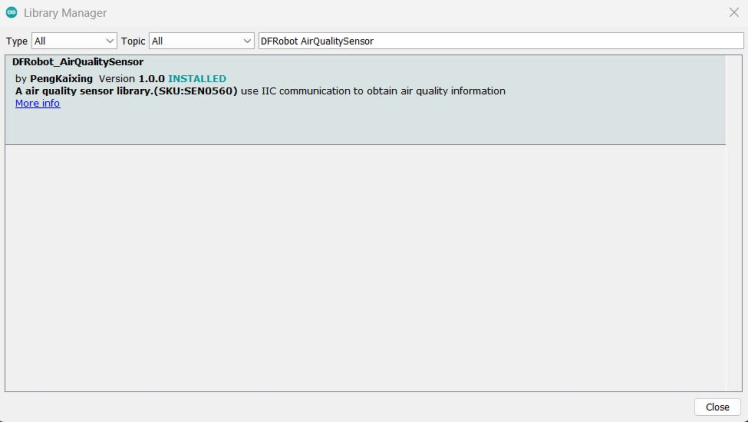748x422 pixels.
Task: Click the version number 1.0.0
Action: point(151,78)
